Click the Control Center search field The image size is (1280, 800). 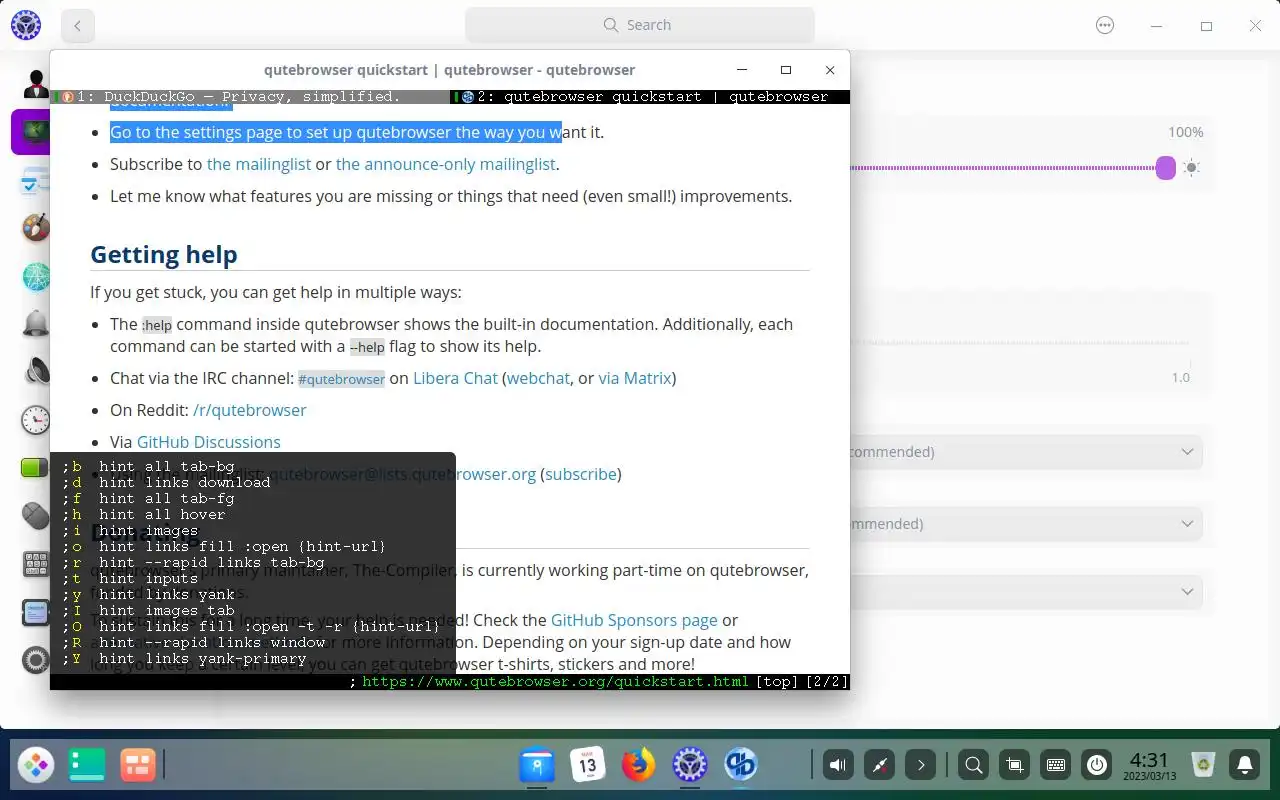point(640,25)
